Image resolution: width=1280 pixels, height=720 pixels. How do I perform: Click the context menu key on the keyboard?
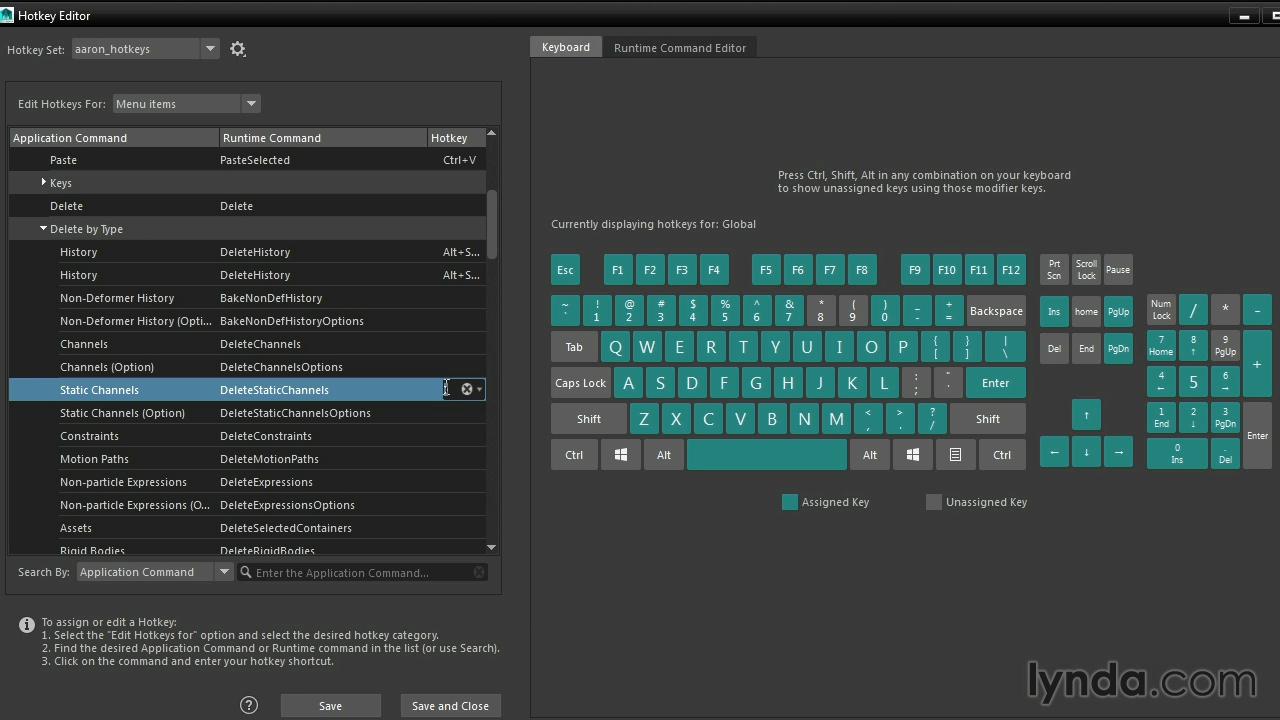click(x=955, y=455)
